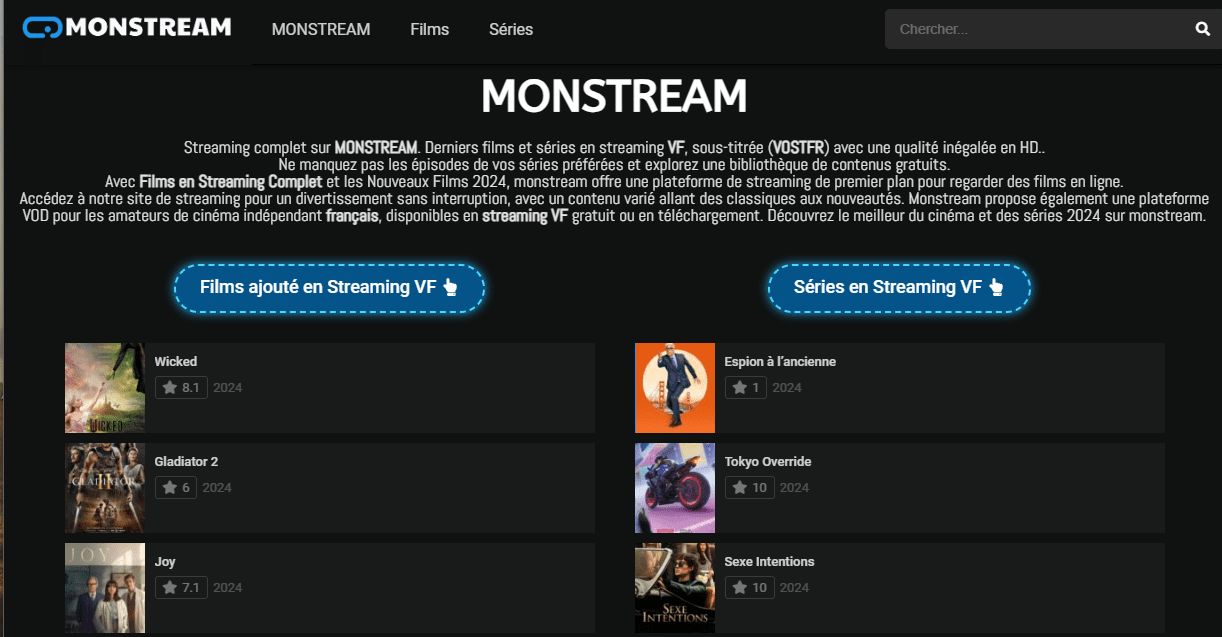
Task: Open the Films menu
Action: [x=430, y=29]
